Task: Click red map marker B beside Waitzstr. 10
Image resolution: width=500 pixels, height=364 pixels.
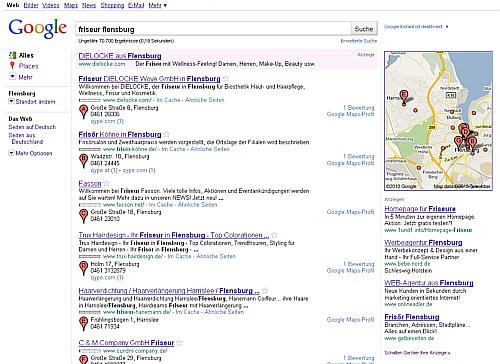Action: click(83, 161)
